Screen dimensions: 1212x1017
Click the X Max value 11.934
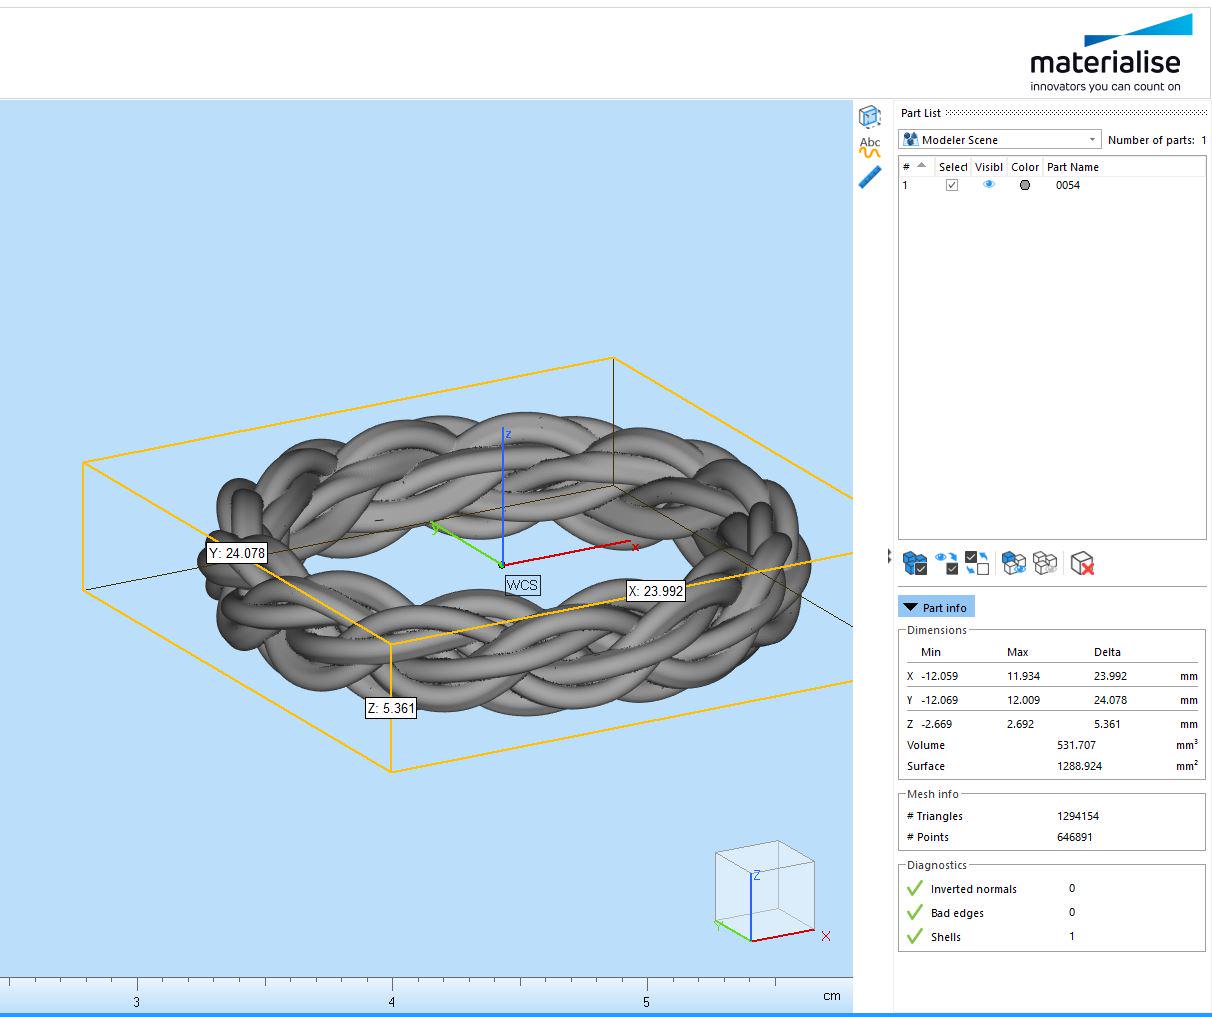click(x=1023, y=676)
